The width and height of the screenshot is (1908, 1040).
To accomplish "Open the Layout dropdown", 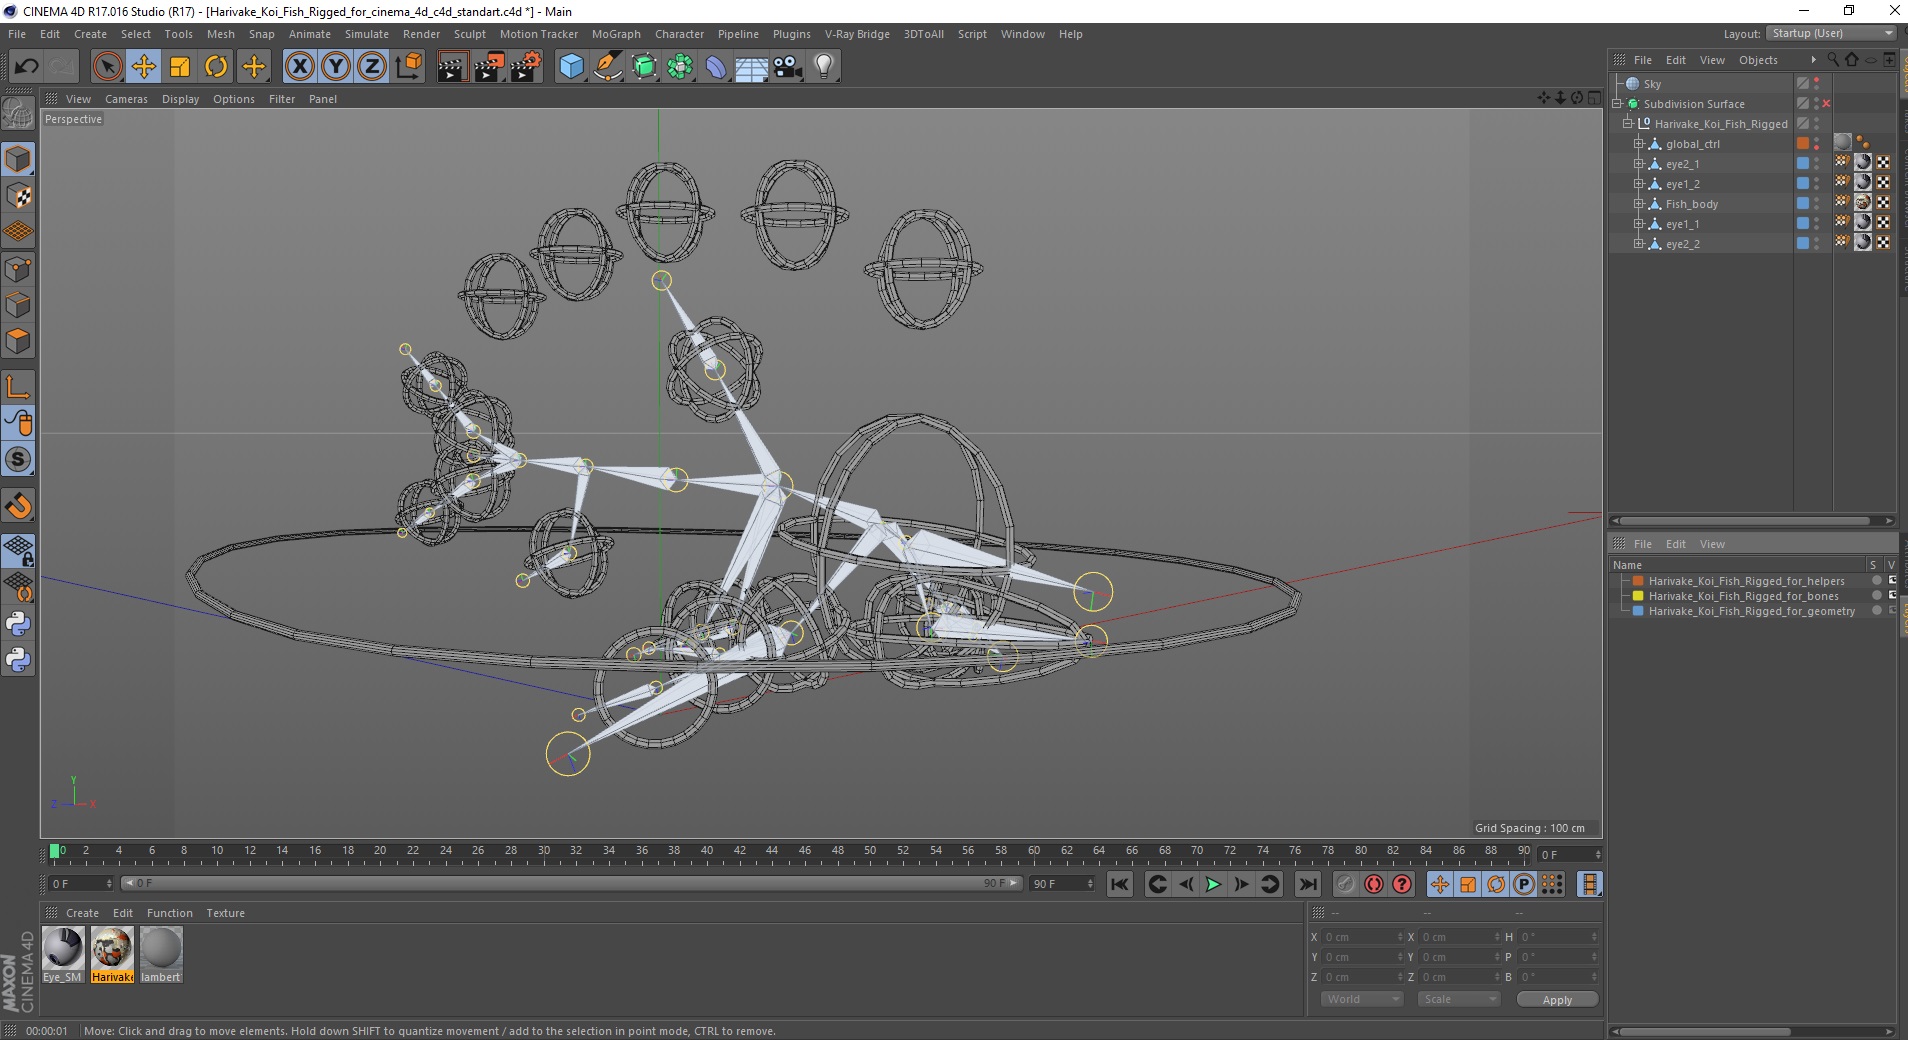I will coord(1831,33).
